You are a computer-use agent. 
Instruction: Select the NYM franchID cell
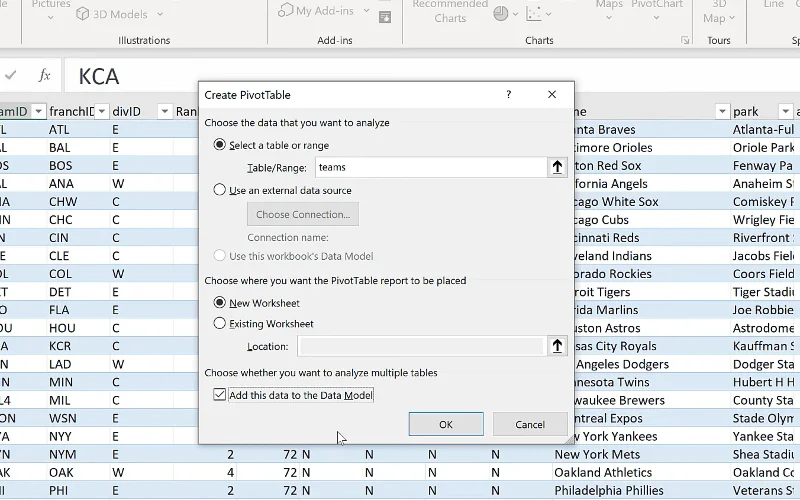click(78, 454)
